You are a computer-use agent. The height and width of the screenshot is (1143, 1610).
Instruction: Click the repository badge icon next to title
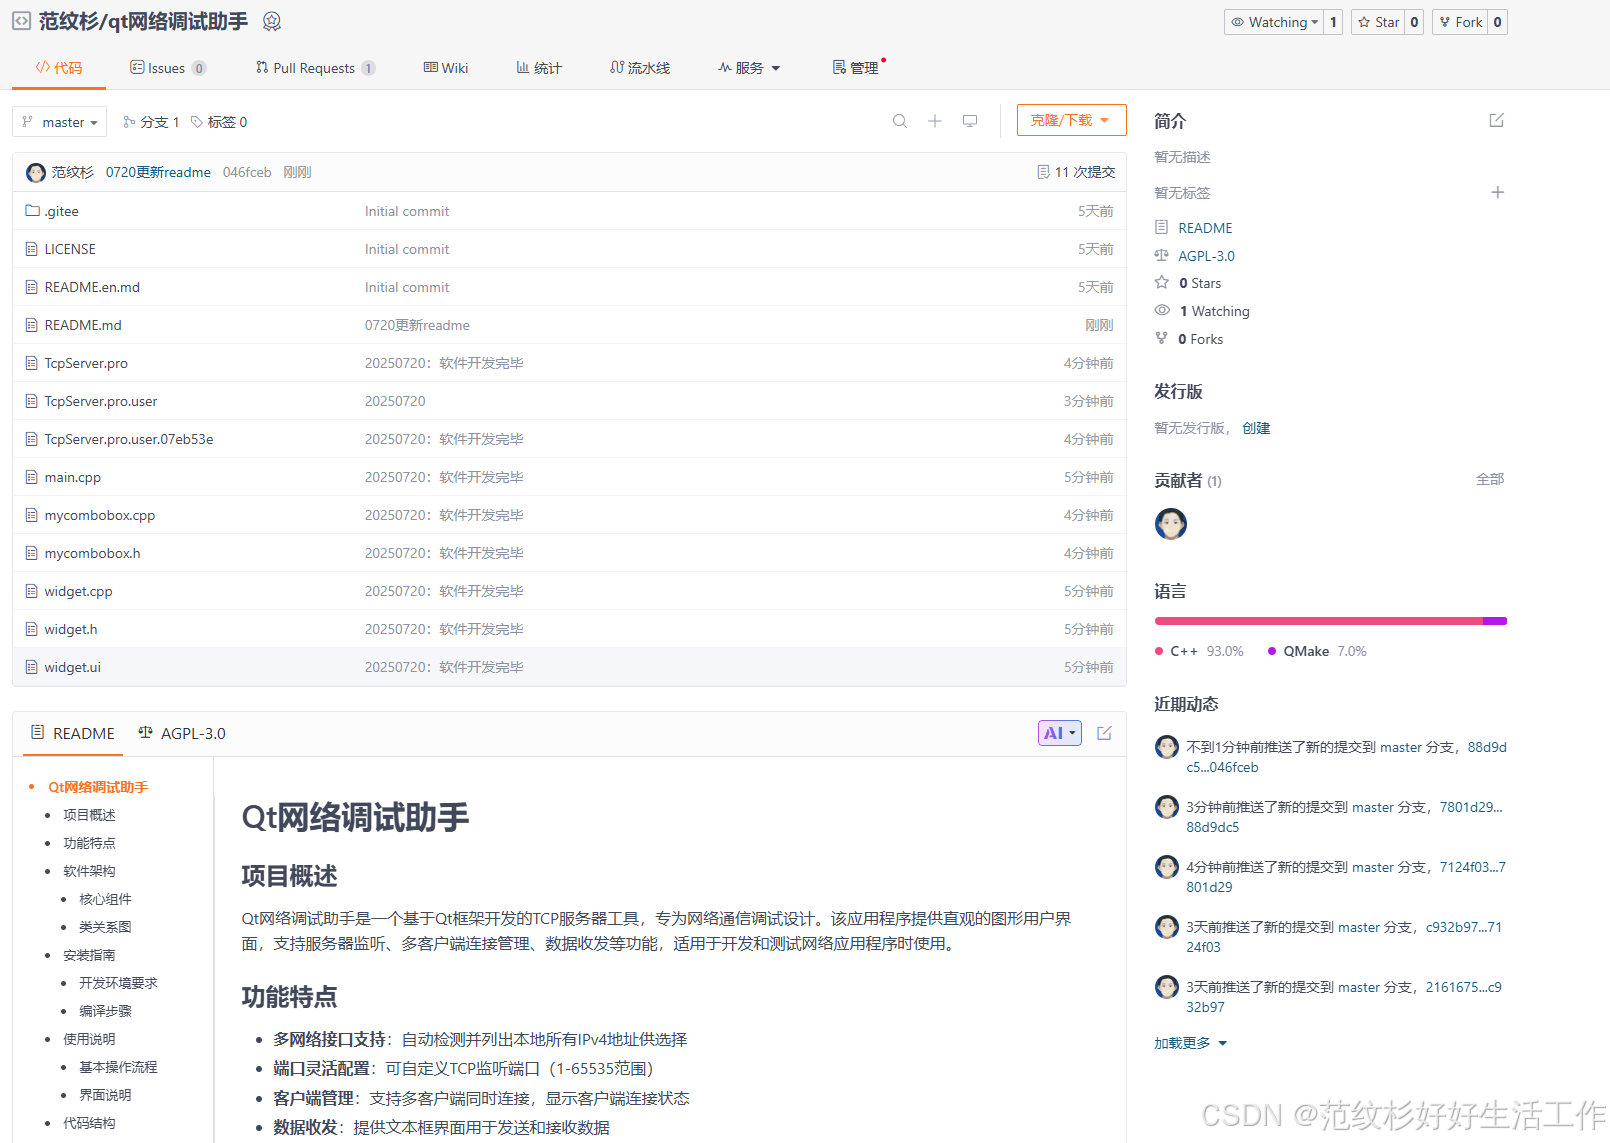tap(271, 21)
